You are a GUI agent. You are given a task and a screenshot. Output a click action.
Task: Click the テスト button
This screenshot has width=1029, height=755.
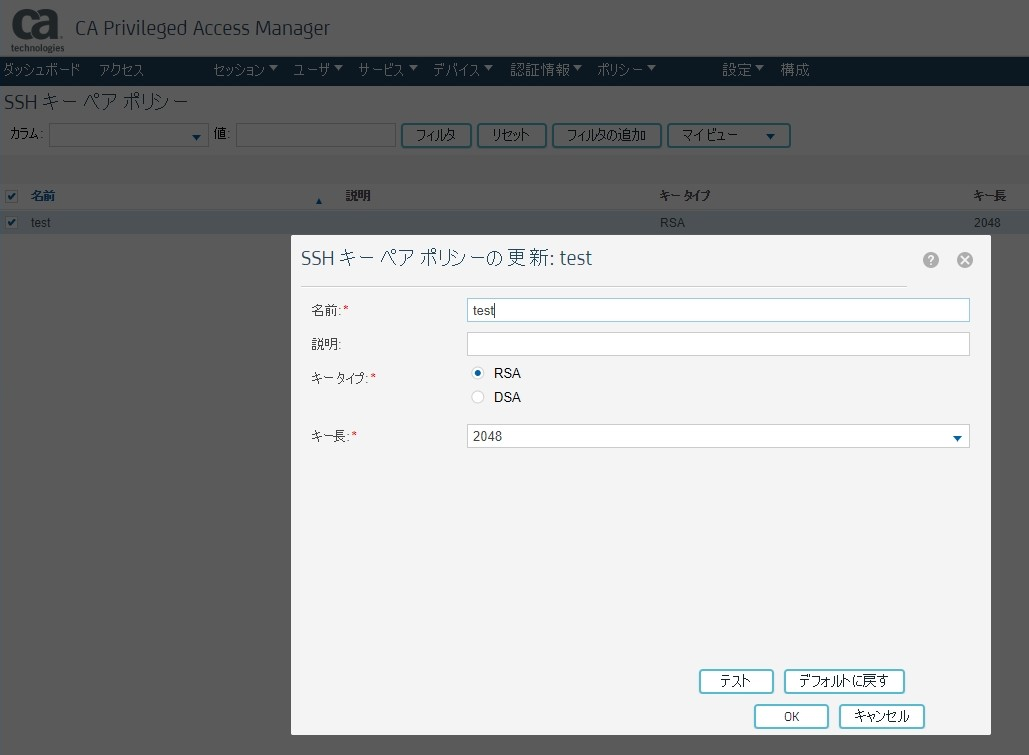point(736,682)
